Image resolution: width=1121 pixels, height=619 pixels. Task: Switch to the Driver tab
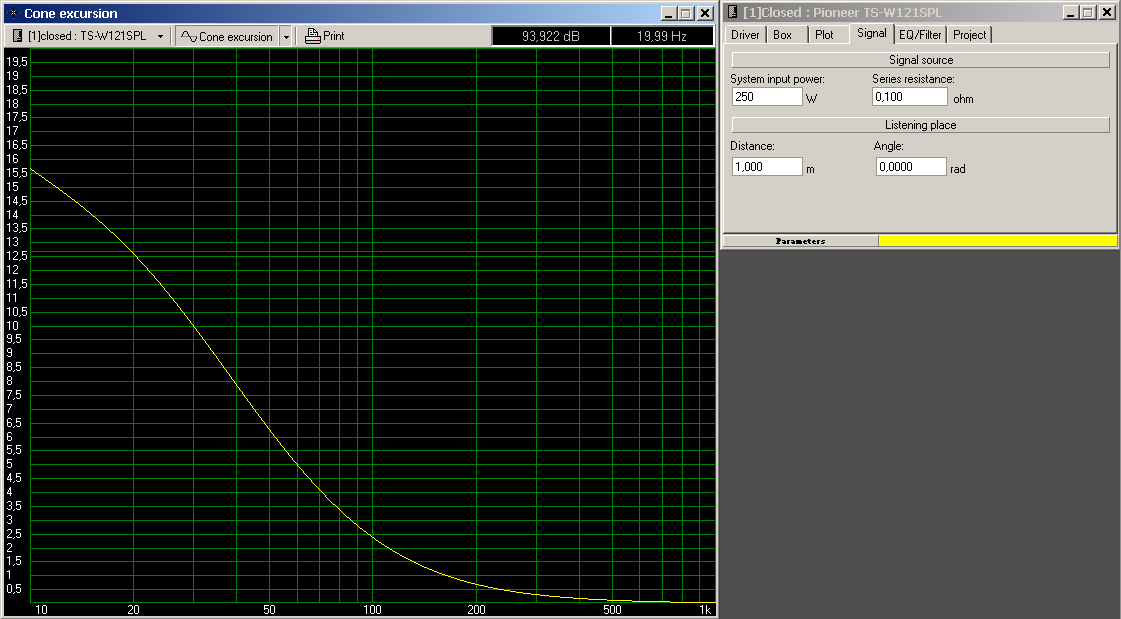point(745,35)
